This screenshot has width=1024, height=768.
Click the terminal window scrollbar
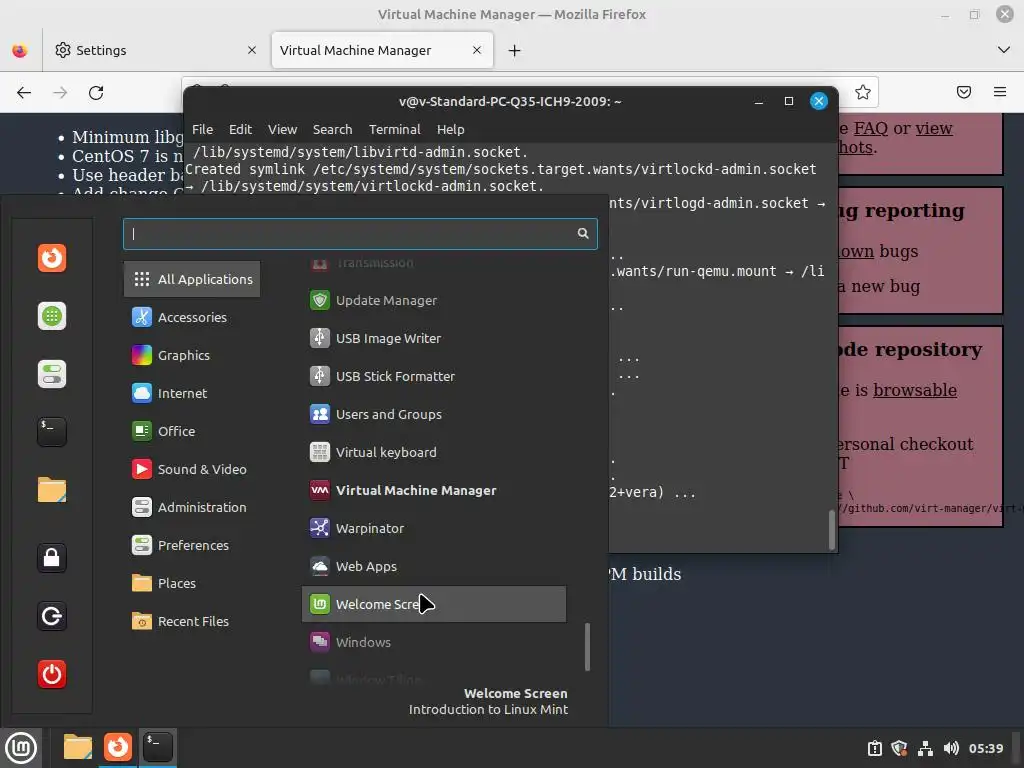(831, 530)
